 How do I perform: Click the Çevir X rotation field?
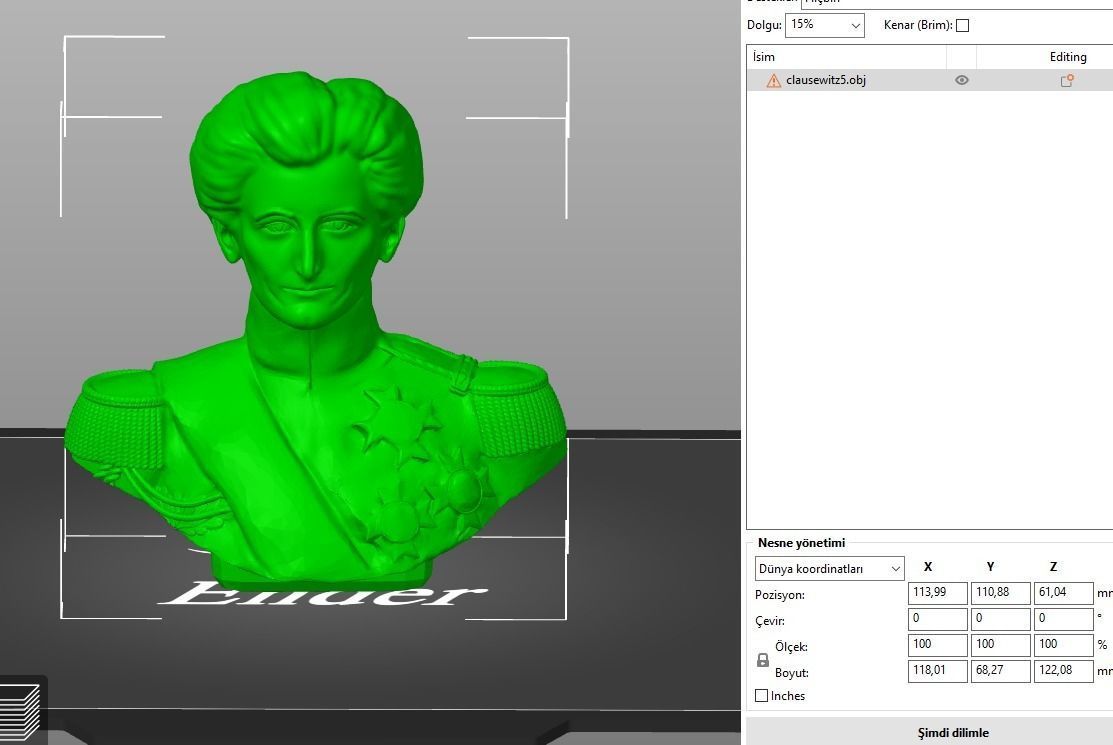(x=938, y=619)
